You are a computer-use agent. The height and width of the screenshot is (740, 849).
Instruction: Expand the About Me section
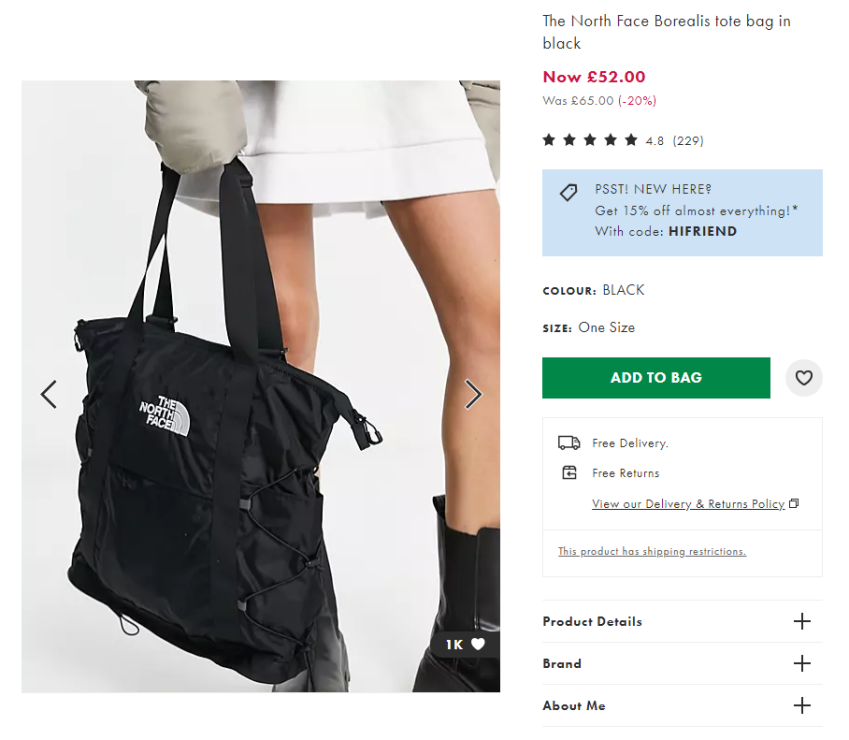pos(682,705)
